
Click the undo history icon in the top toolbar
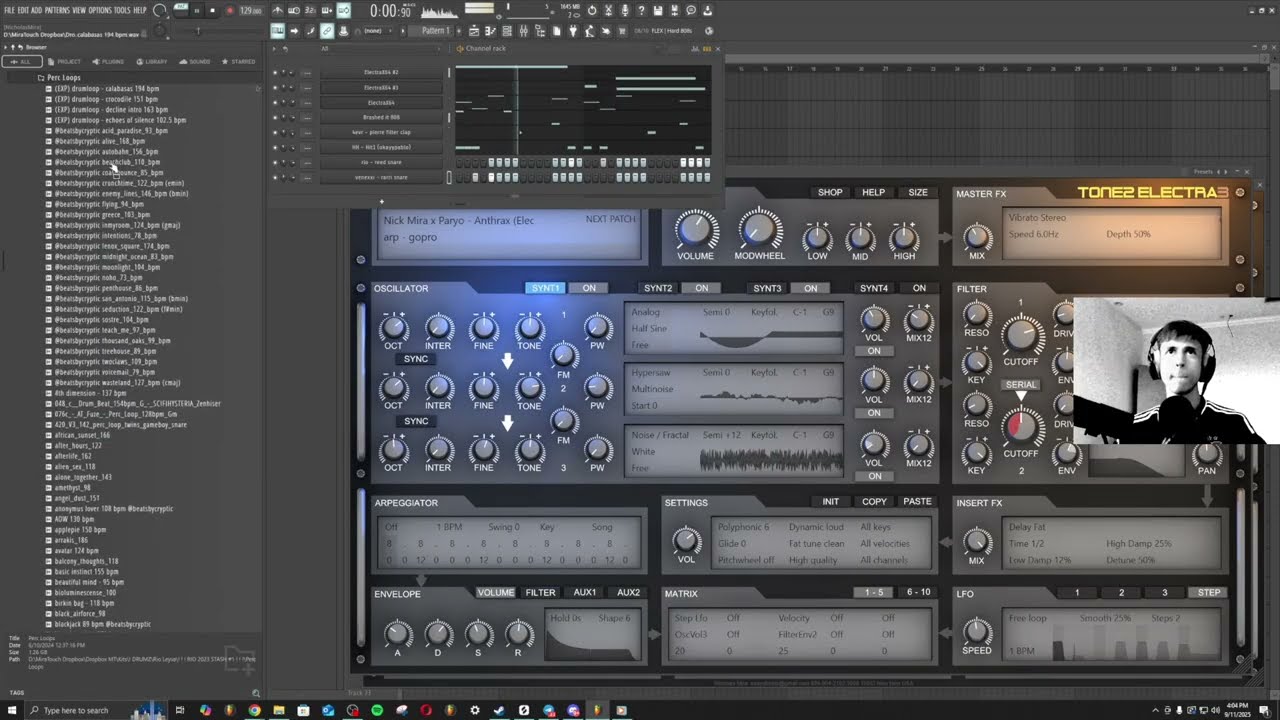click(592, 11)
